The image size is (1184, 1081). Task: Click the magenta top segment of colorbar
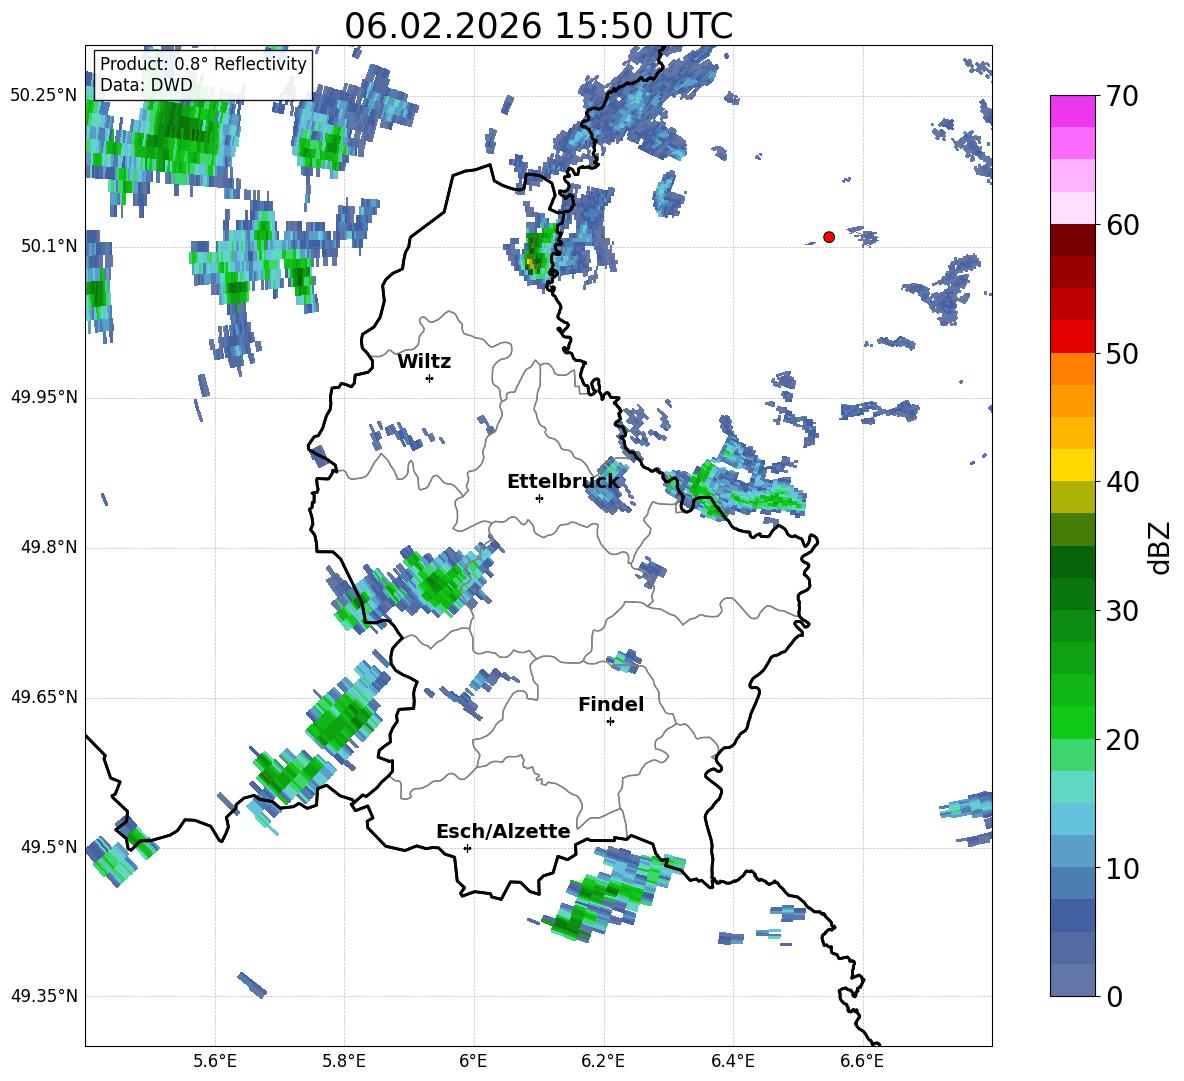click(1072, 111)
